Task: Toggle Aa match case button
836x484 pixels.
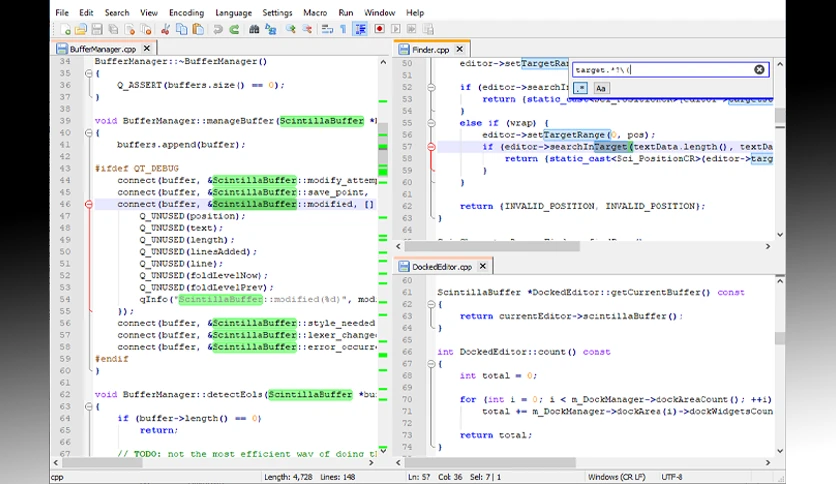Action: (601, 88)
